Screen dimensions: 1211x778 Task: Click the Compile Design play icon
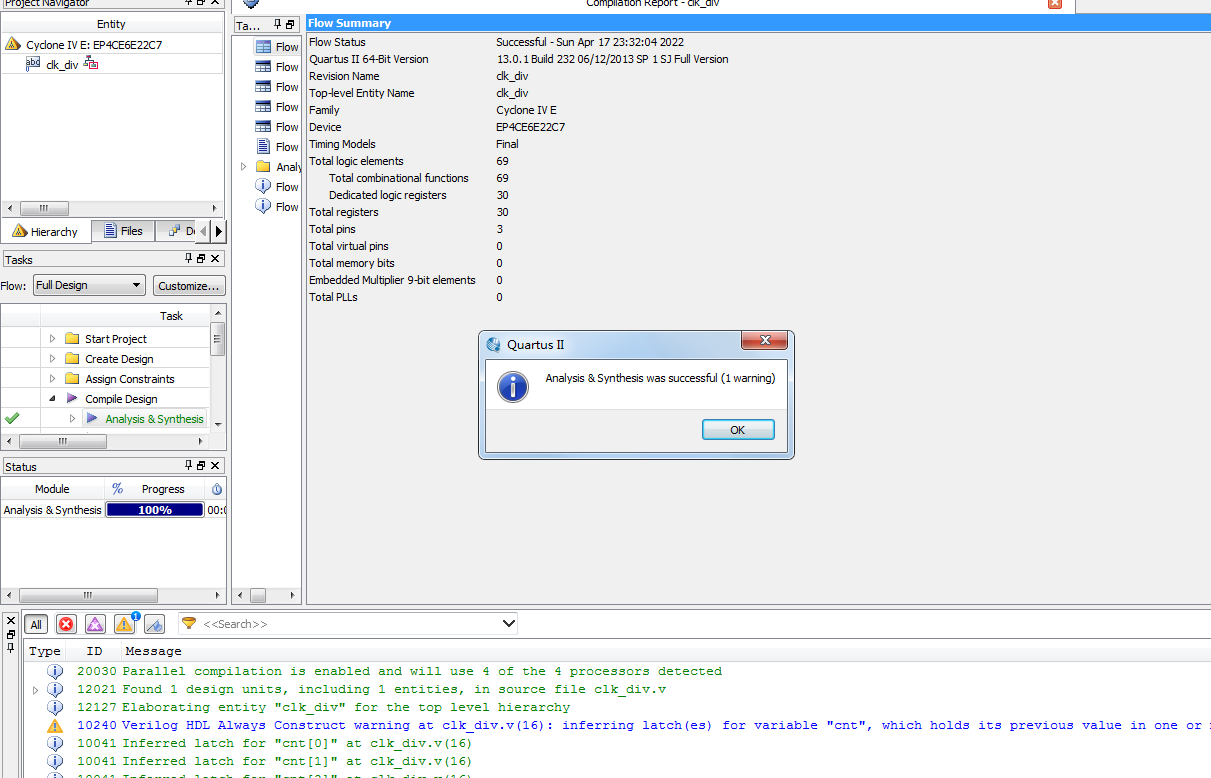click(72, 399)
